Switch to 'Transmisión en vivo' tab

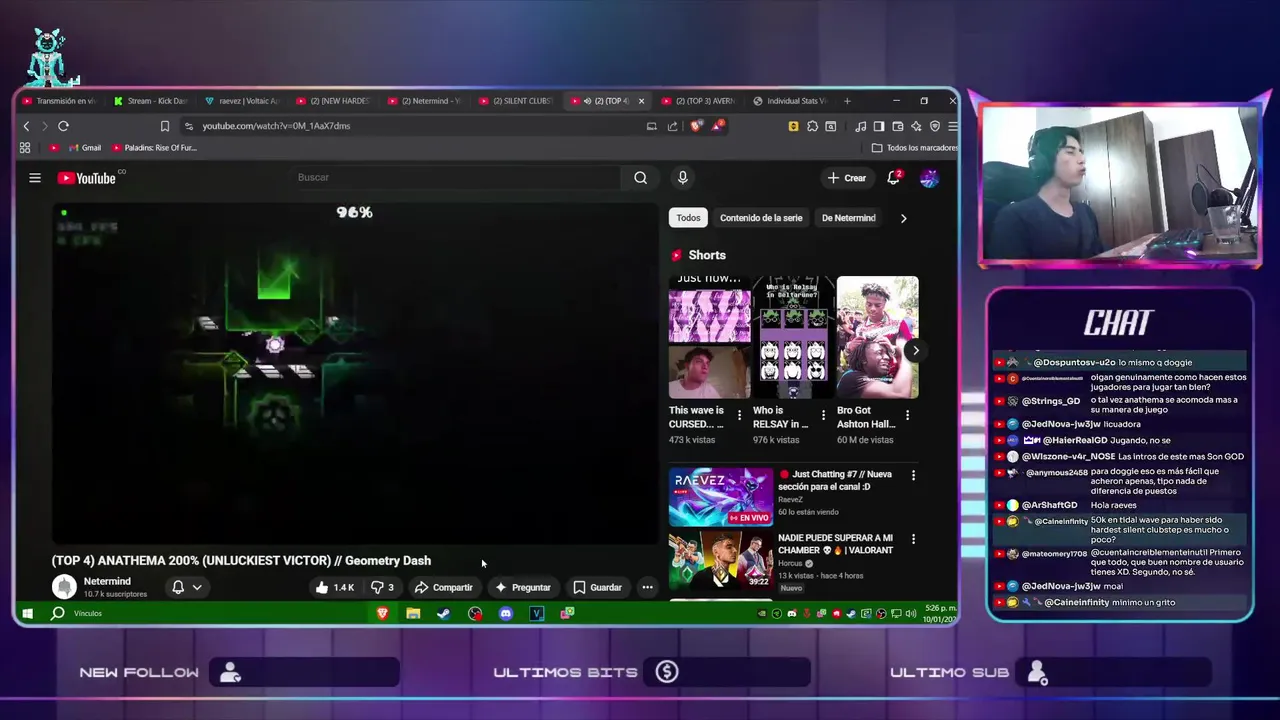pyautogui.click(x=58, y=101)
